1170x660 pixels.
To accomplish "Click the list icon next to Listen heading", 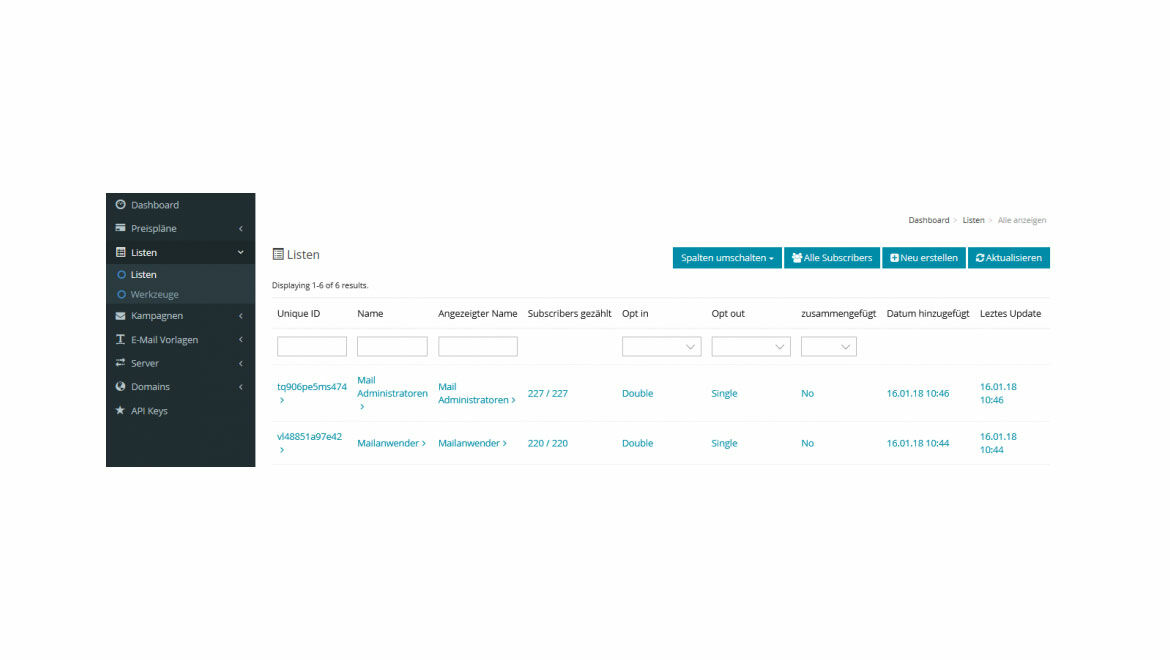I will click(x=278, y=254).
